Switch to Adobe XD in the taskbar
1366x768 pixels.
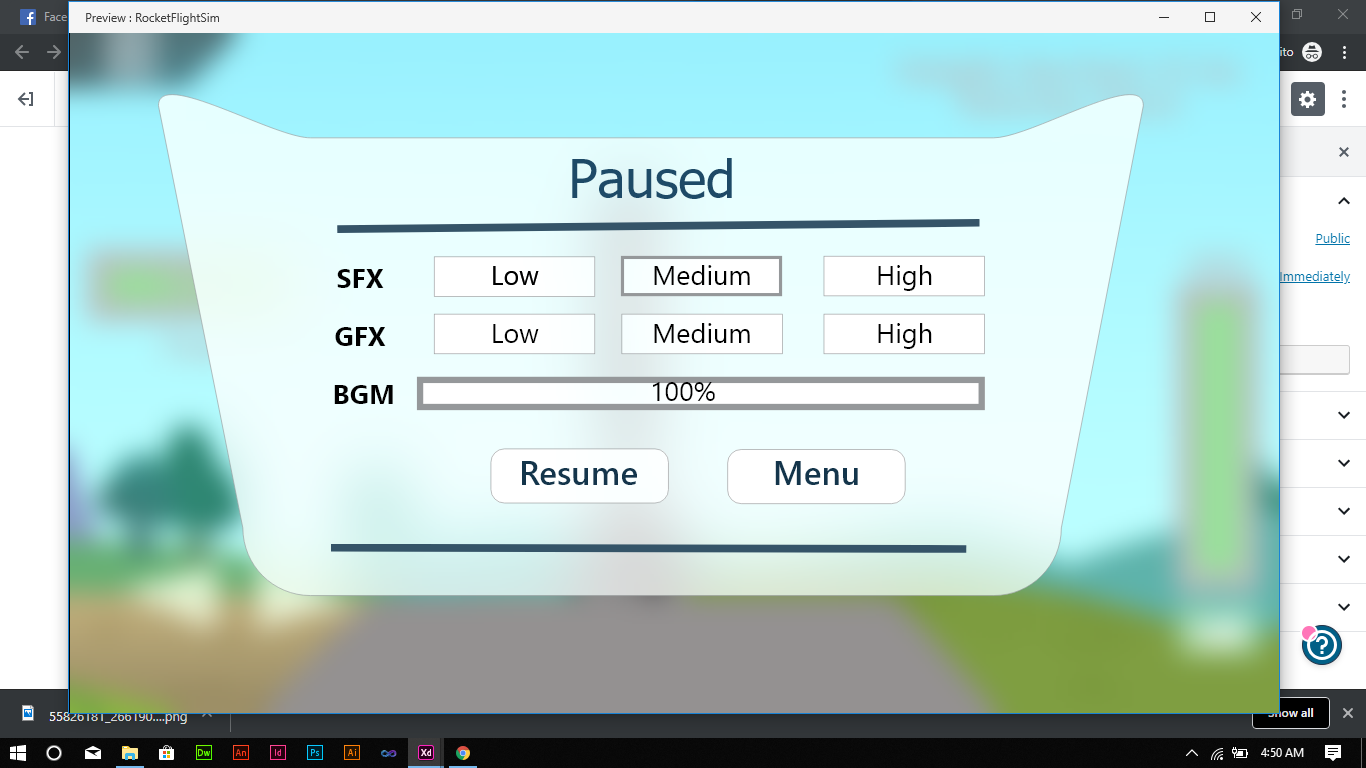[x=426, y=753]
